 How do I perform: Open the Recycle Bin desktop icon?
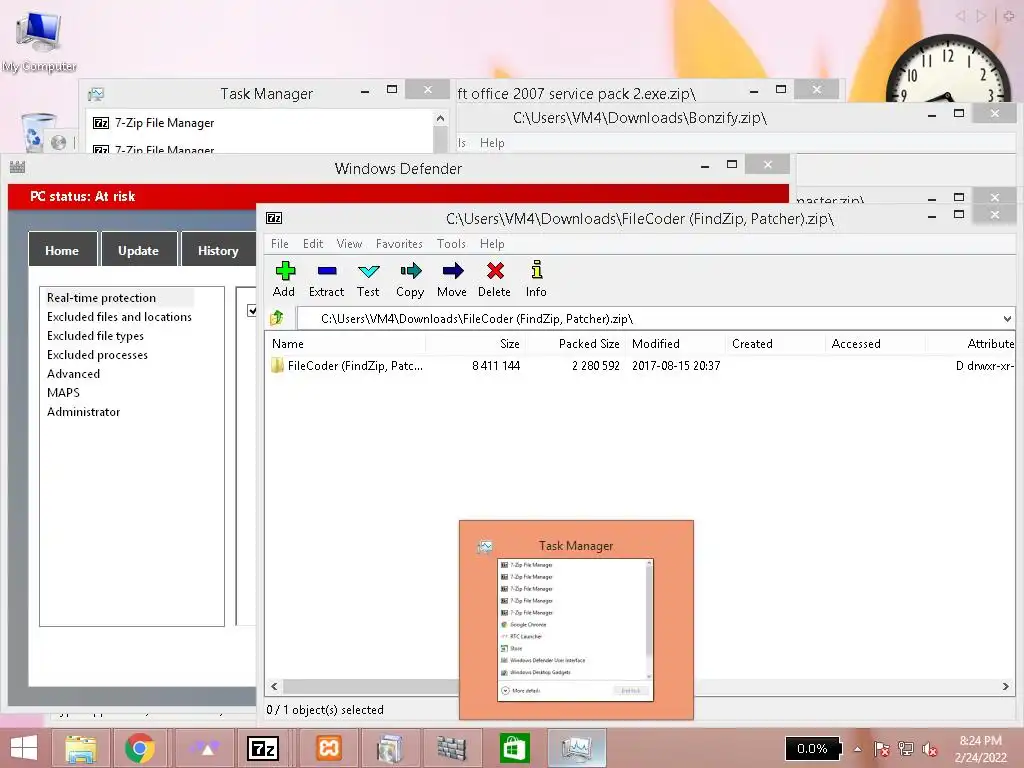[x=37, y=133]
